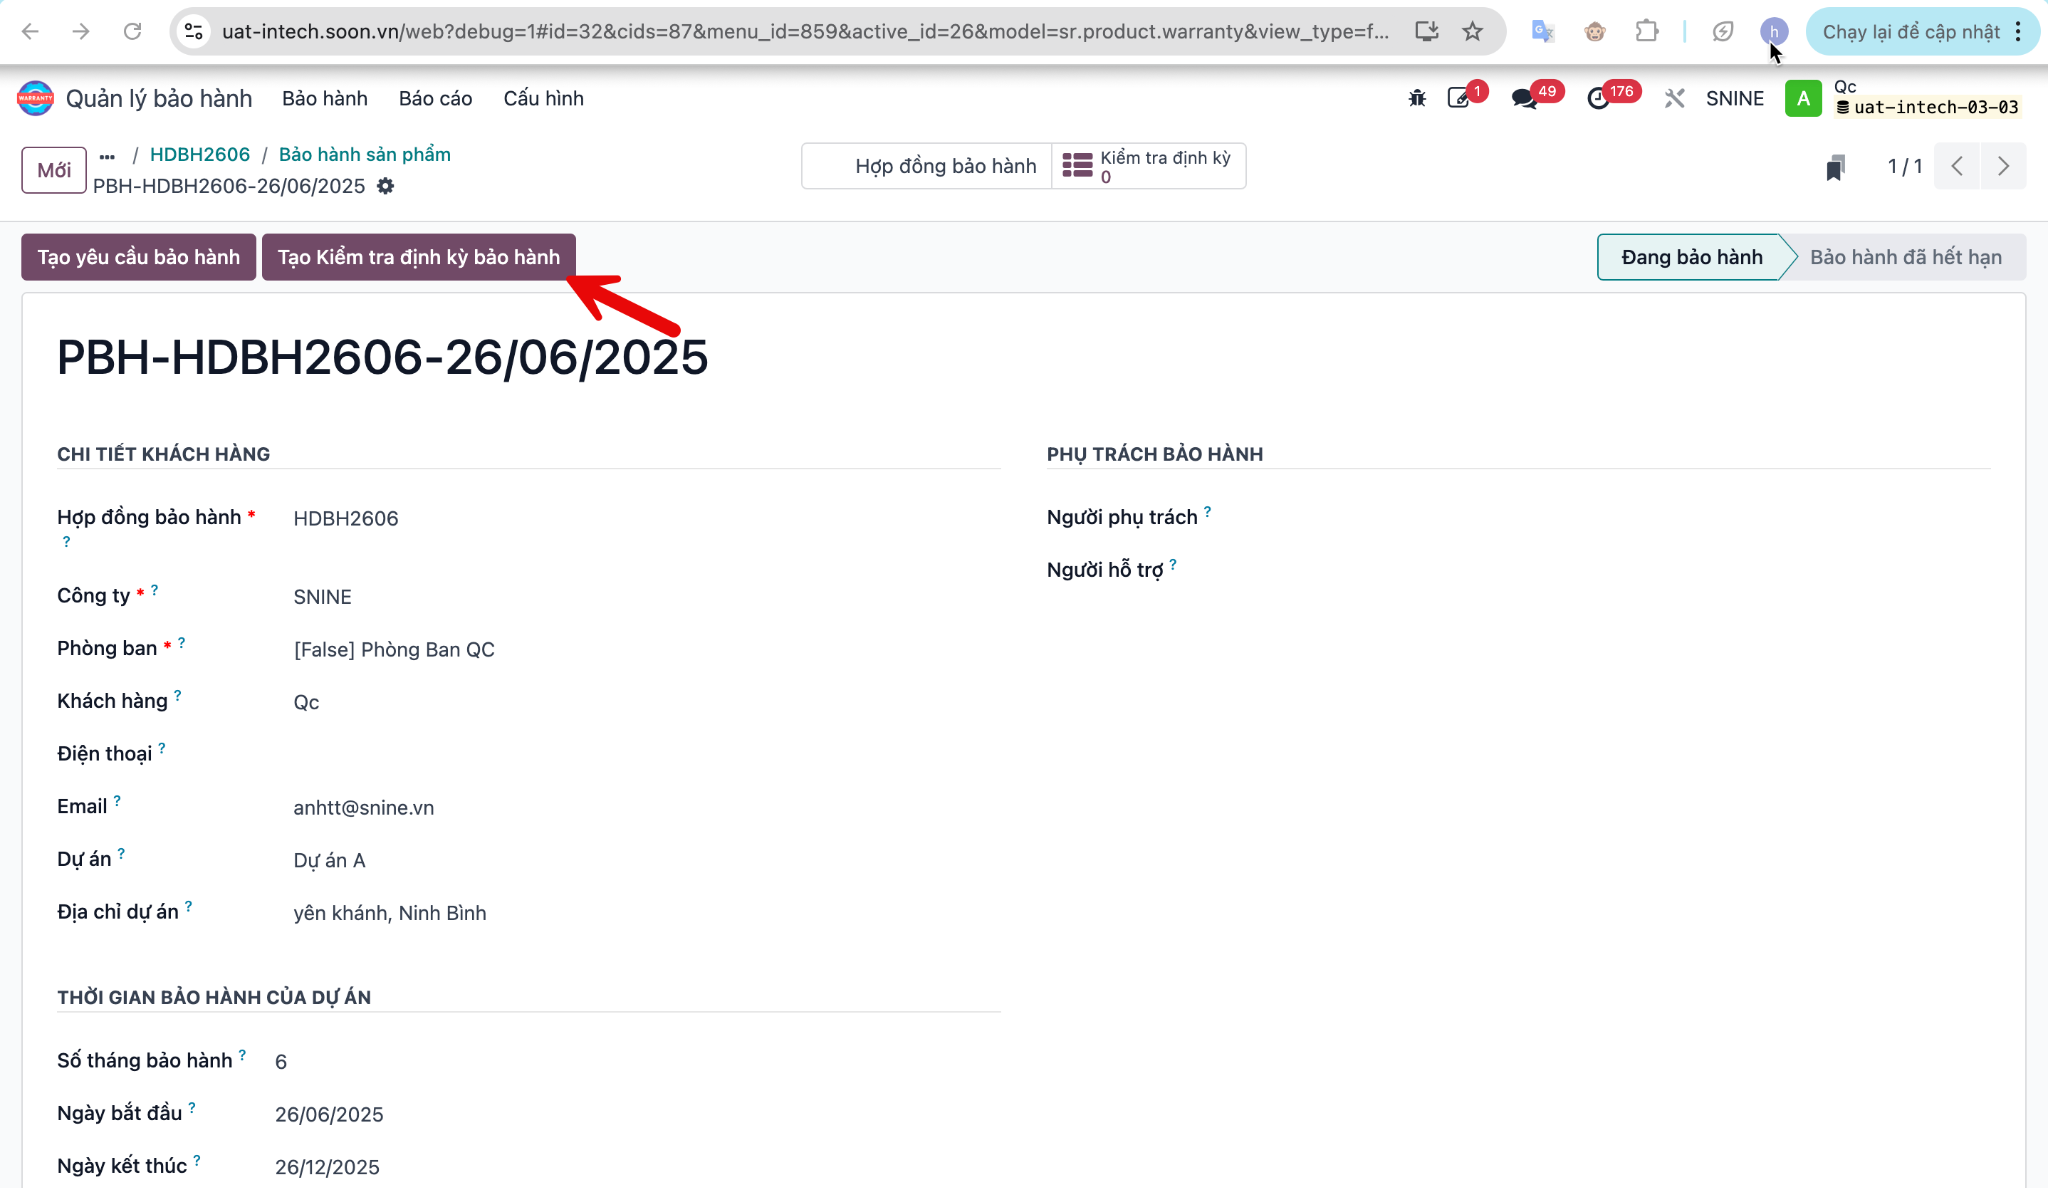Click the bookmark icon near the pager
Viewport: 2048px width, 1188px height.
1835,167
